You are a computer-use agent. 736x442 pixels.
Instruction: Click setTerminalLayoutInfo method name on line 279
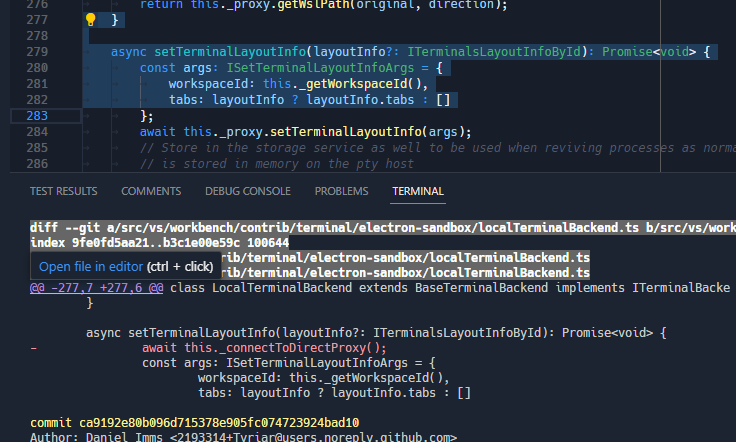coord(230,52)
